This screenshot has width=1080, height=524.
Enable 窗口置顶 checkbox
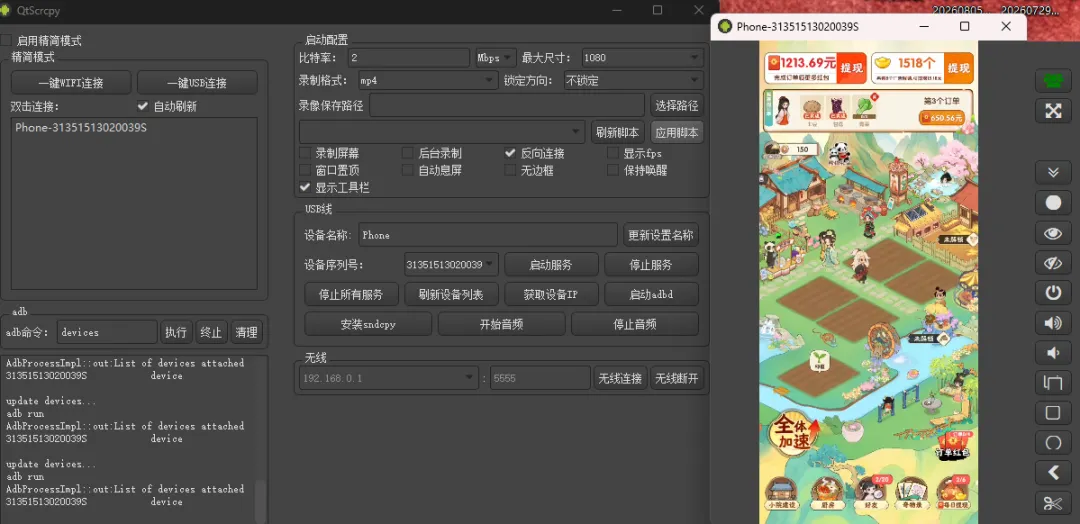[304, 170]
